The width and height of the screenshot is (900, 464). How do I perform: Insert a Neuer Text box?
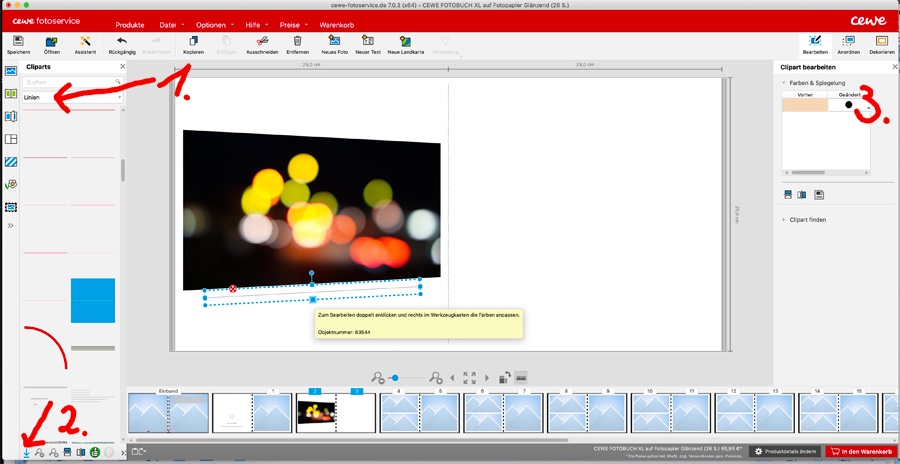[368, 42]
